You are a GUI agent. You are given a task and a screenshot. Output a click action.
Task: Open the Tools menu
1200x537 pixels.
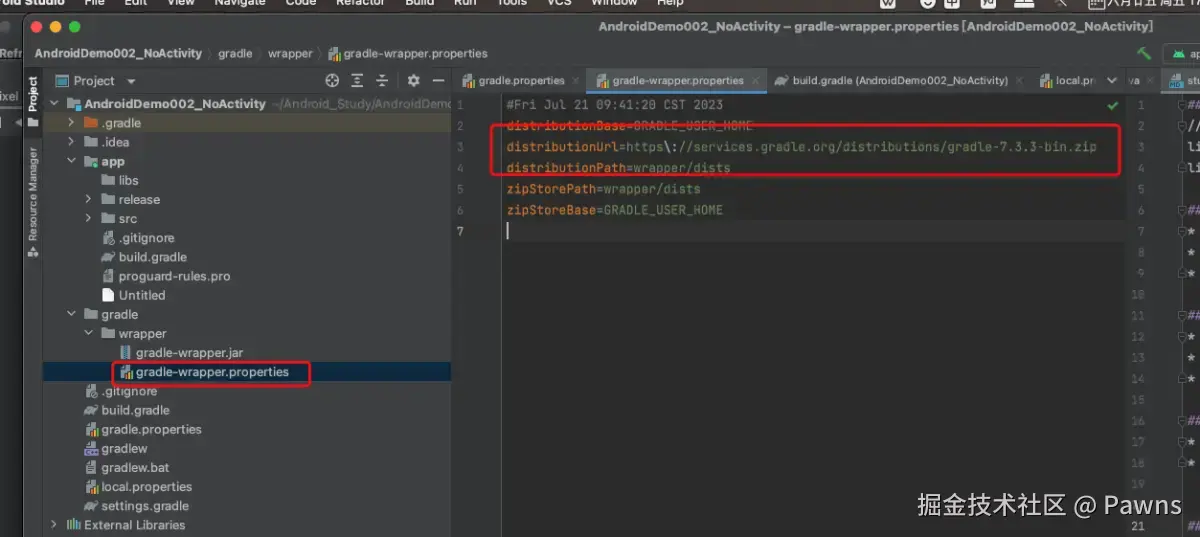[x=511, y=3]
